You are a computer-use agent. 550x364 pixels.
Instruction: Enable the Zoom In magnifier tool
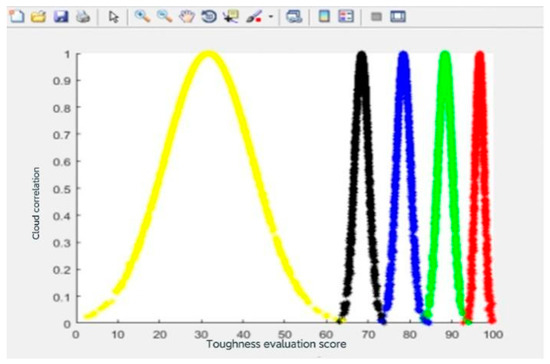click(142, 16)
